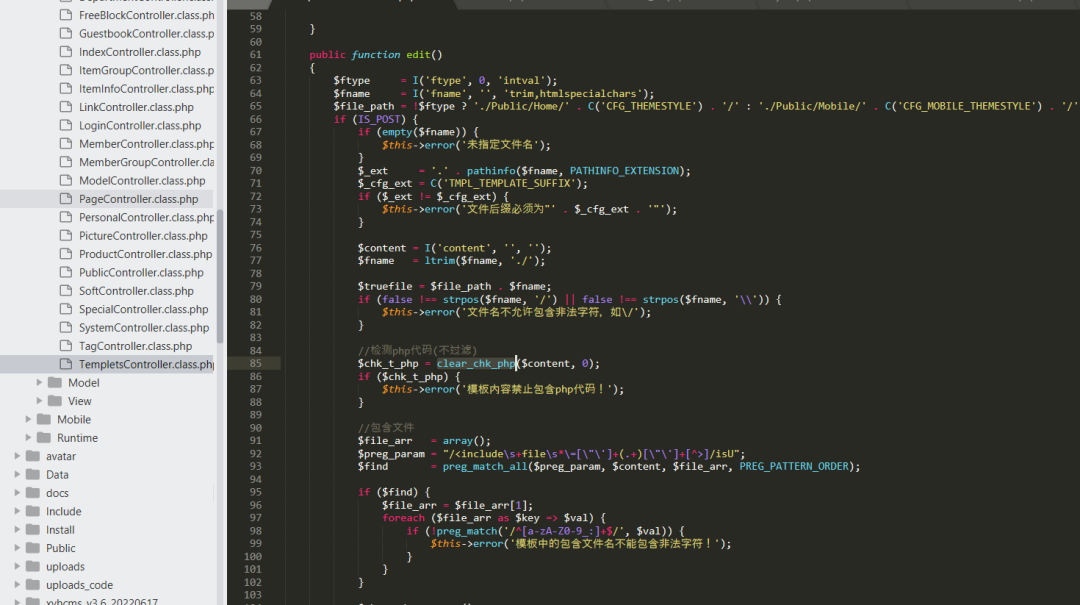Open PersonalController.class.php file

(147, 218)
